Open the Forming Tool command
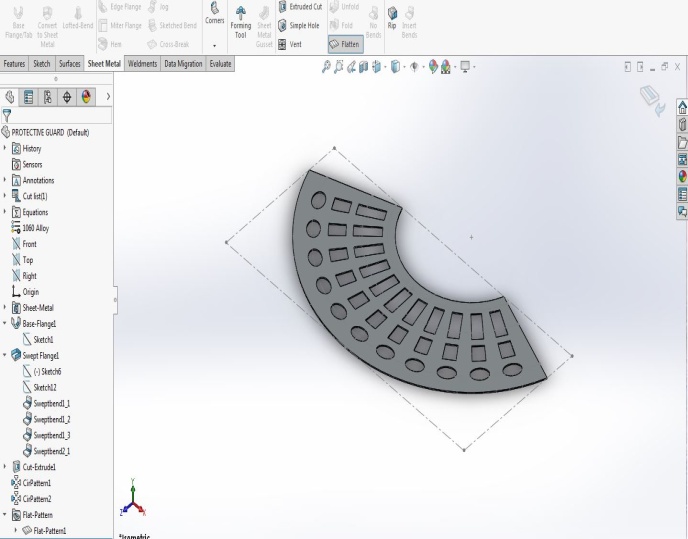 (240, 22)
